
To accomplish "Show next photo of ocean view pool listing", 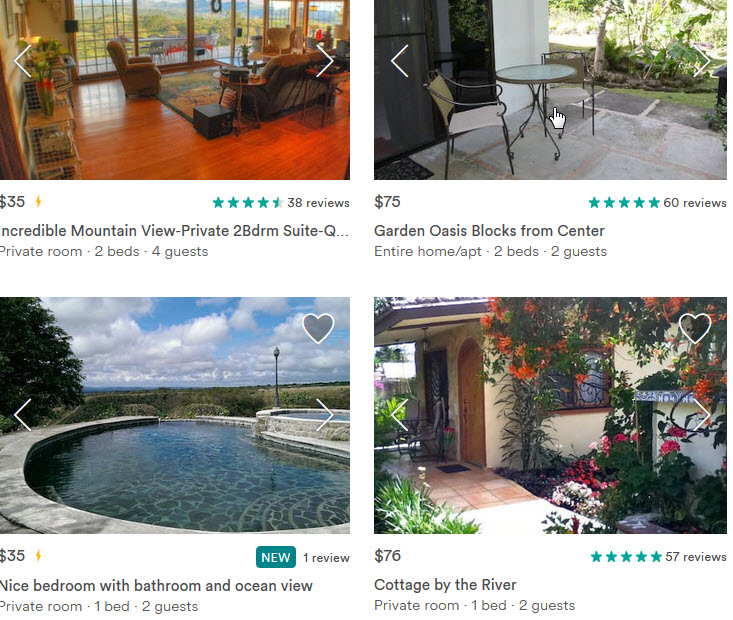I will pos(324,415).
